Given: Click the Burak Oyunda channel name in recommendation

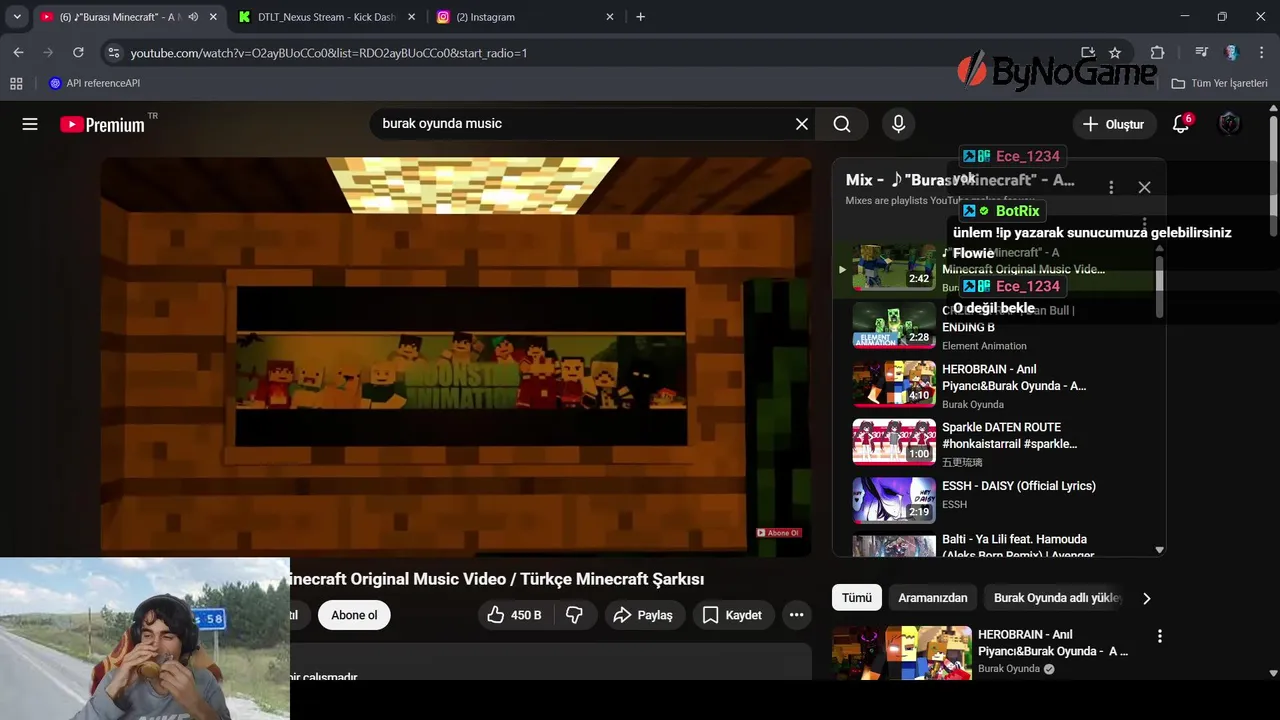Looking at the screenshot, I should 1009,669.
